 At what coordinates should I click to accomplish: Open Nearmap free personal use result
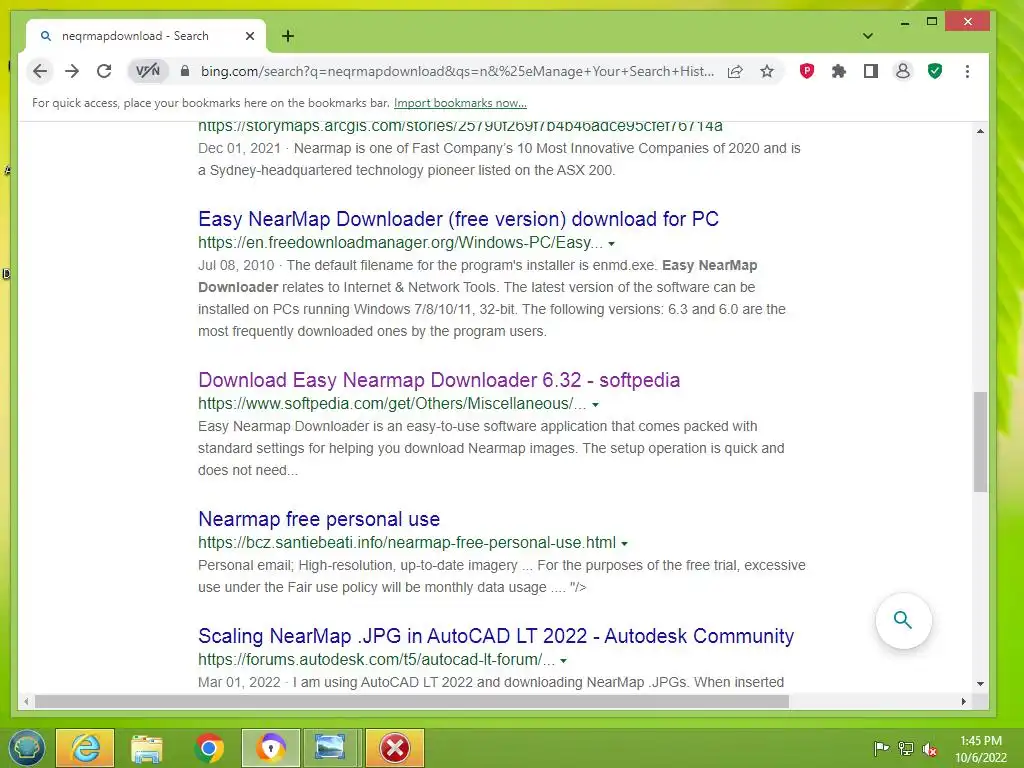(319, 519)
